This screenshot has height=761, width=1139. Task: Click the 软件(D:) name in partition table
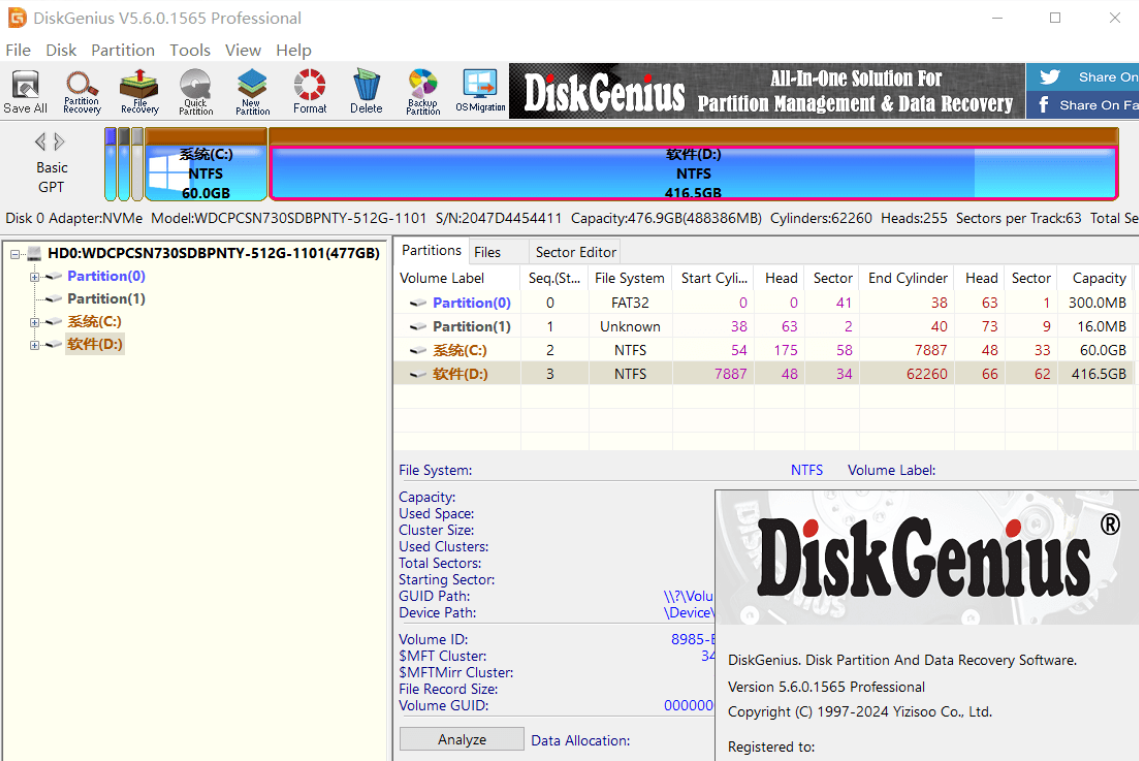(x=460, y=375)
